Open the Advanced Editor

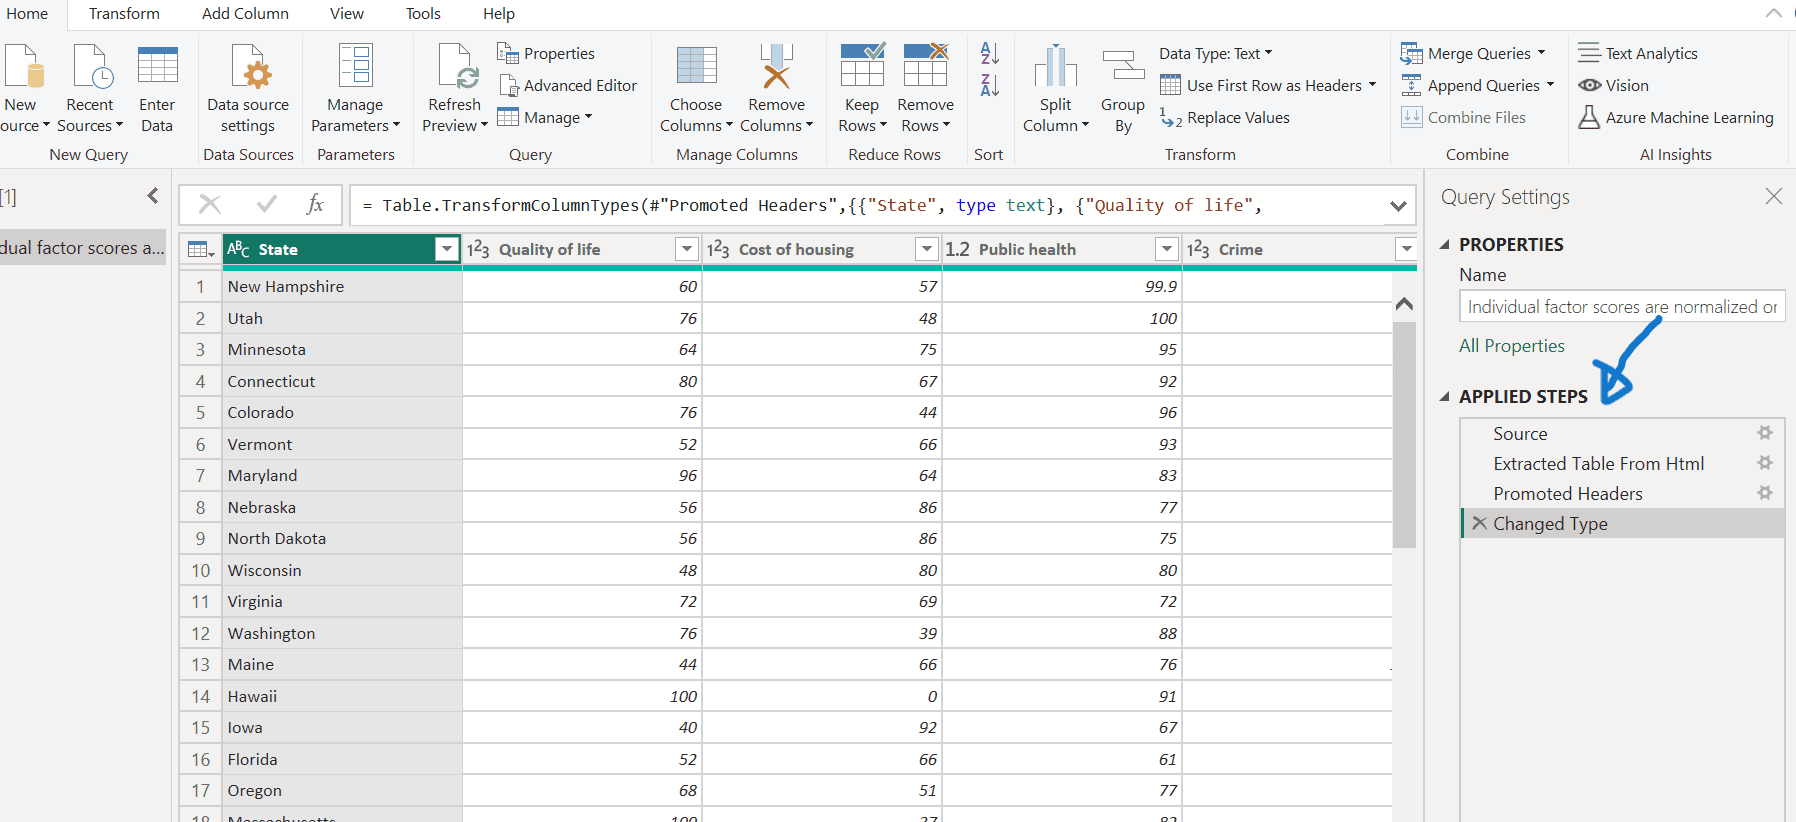click(568, 86)
